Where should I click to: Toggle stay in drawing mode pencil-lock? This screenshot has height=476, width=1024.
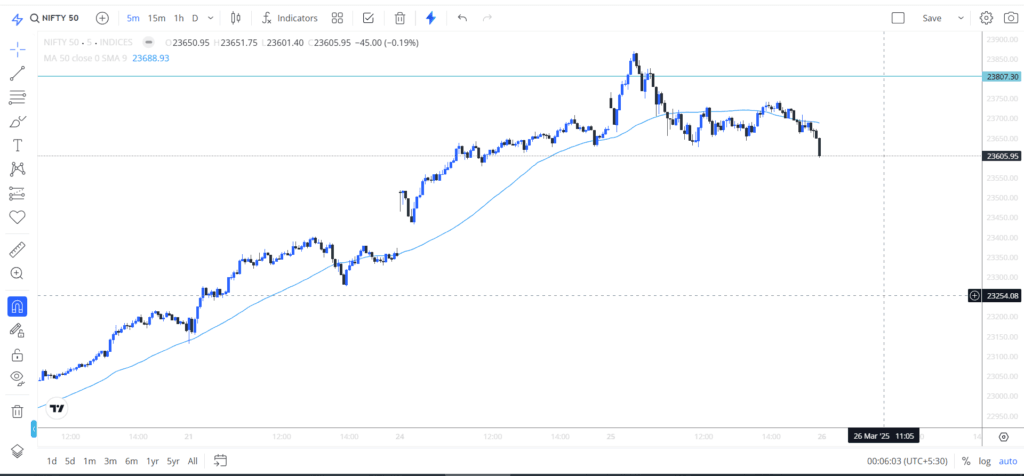click(x=18, y=330)
